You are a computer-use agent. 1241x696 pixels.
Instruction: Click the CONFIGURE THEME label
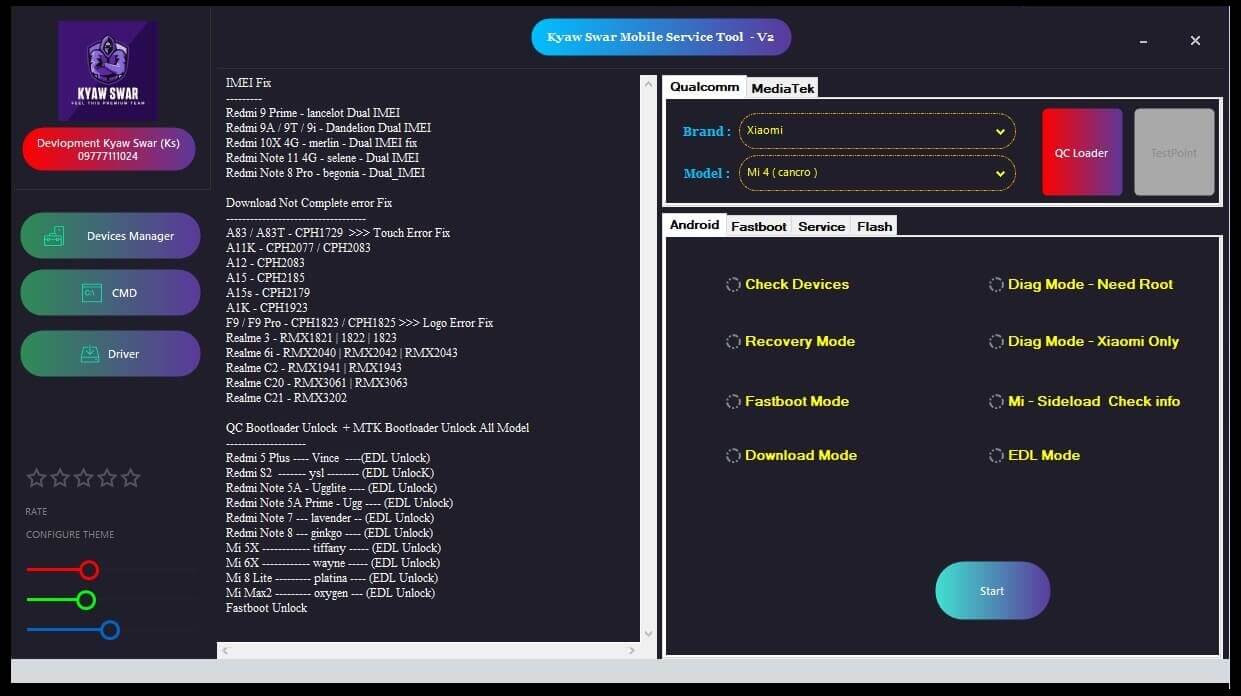point(70,535)
